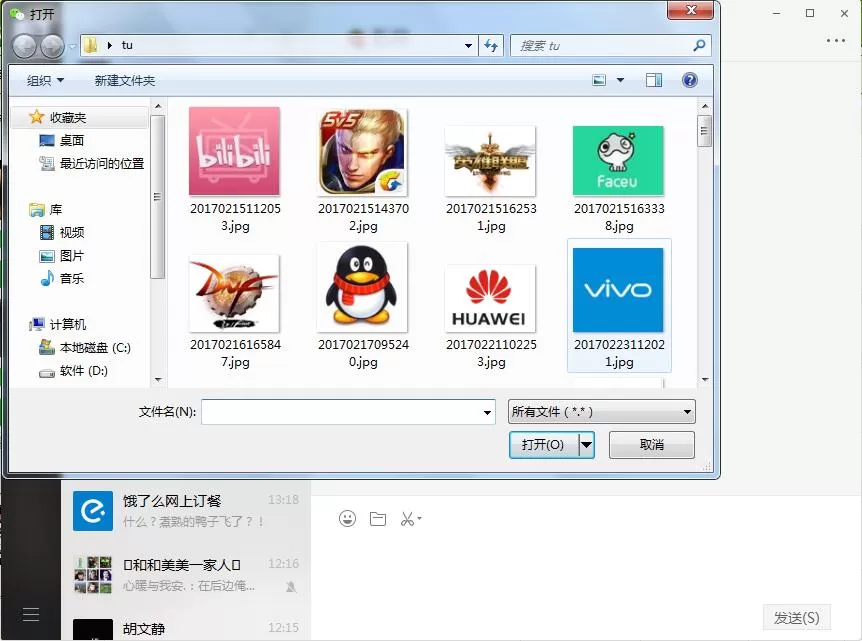Click the 取消 button
Image resolution: width=862 pixels, height=641 pixels.
point(651,444)
